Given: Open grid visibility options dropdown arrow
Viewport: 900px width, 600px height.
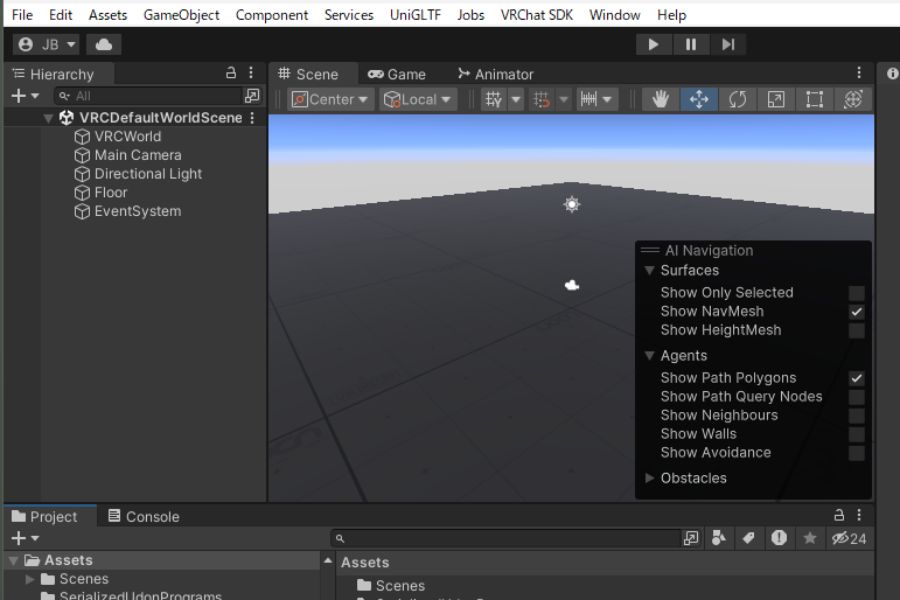Looking at the screenshot, I should click(516, 99).
